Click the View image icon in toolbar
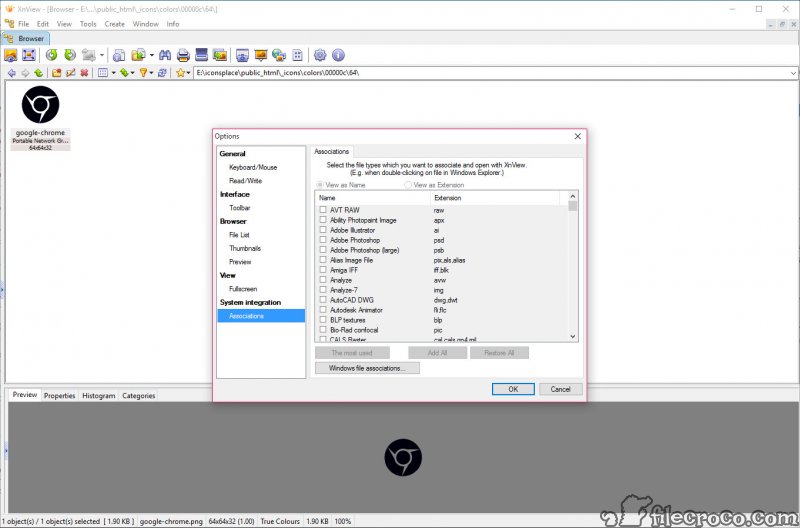The width and height of the screenshot is (800, 528). (10, 55)
